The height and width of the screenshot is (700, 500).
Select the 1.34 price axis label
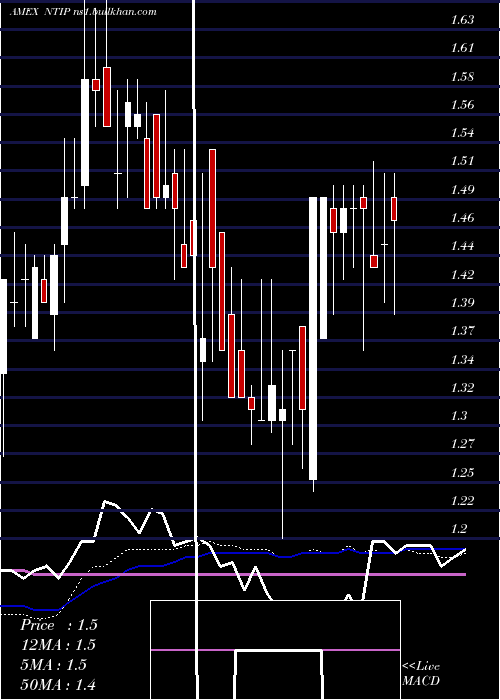point(462,359)
